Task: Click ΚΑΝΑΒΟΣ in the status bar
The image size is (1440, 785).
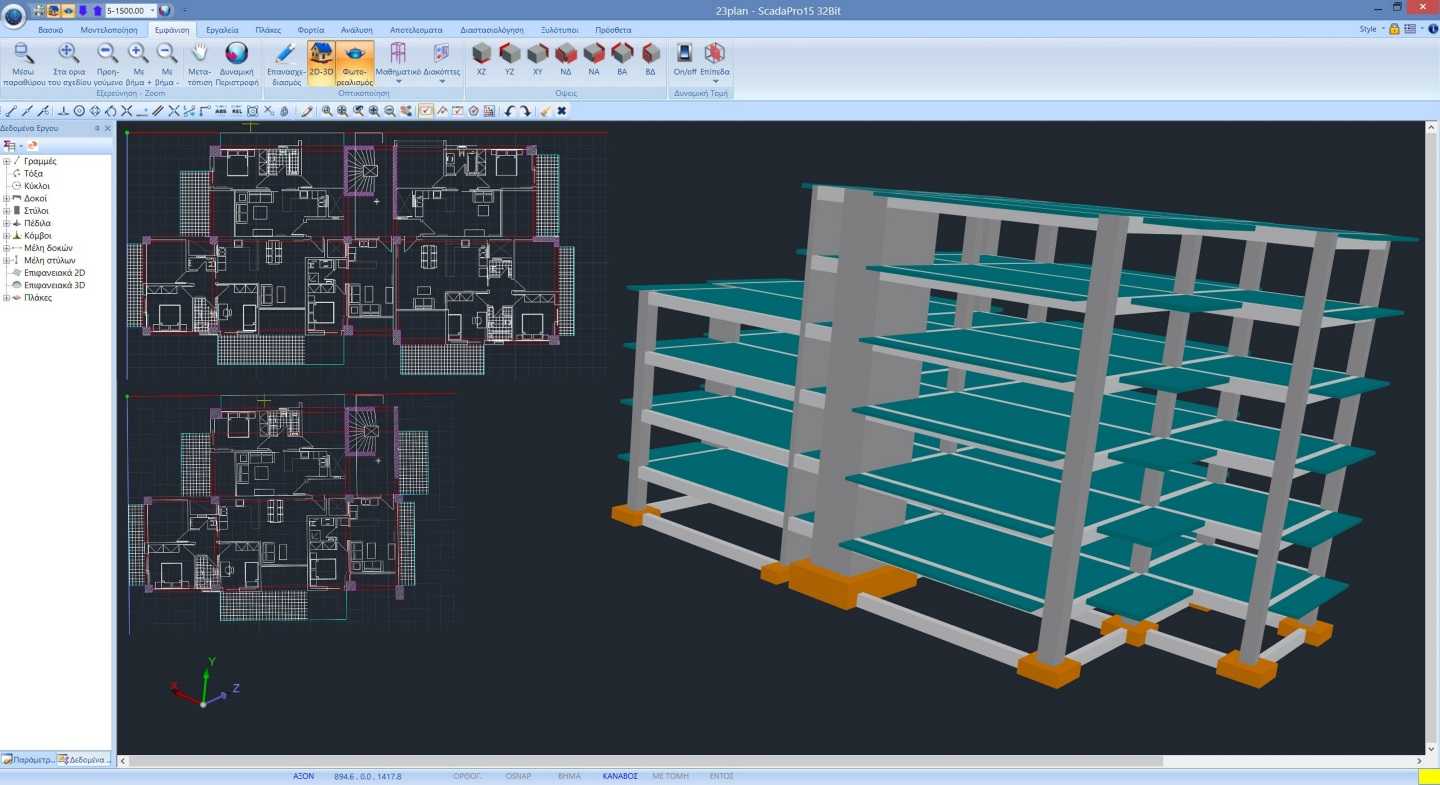Action: (620, 776)
